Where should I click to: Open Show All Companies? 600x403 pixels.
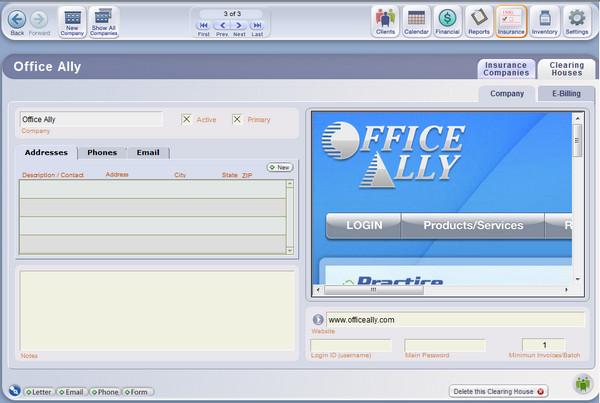pos(103,22)
